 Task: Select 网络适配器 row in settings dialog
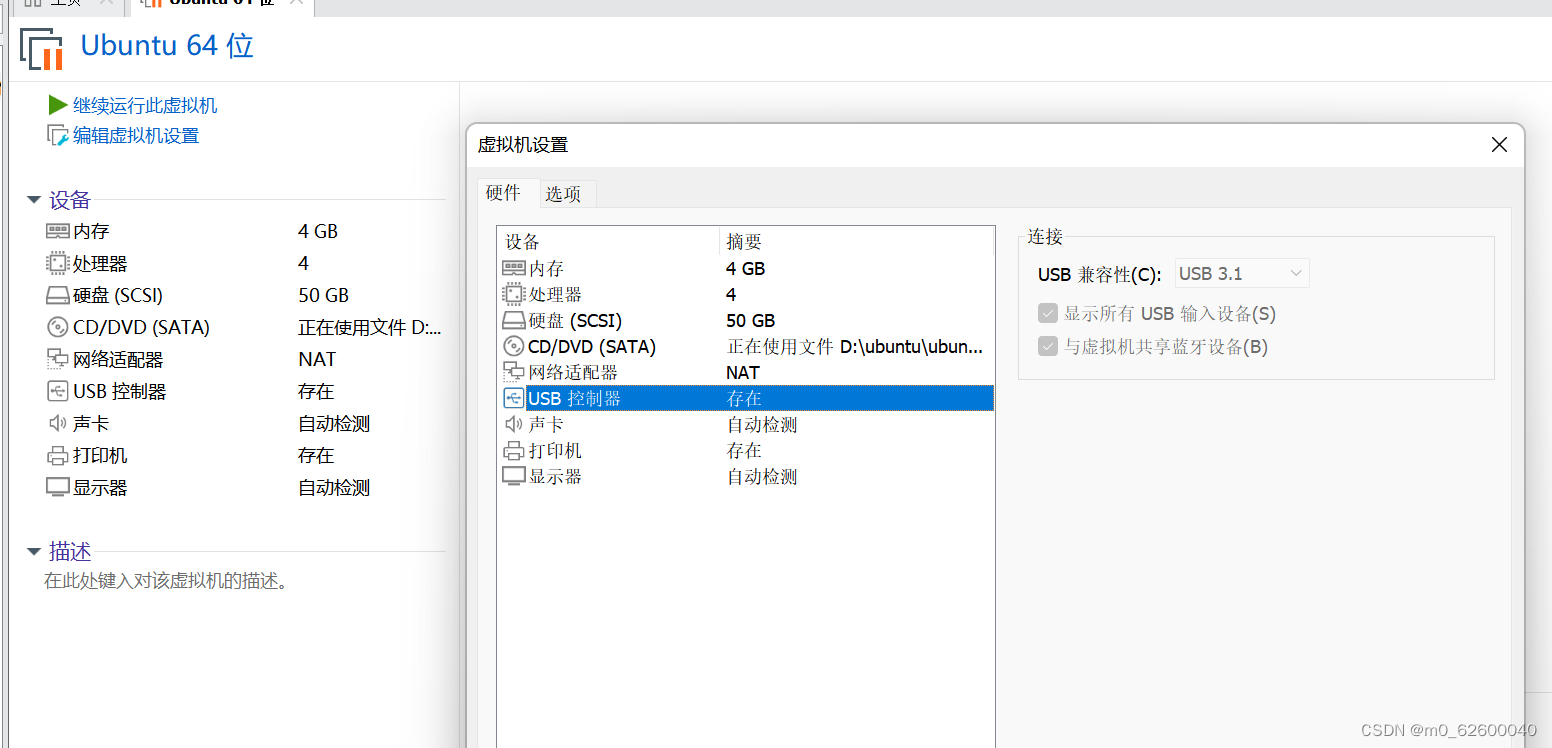pos(746,373)
